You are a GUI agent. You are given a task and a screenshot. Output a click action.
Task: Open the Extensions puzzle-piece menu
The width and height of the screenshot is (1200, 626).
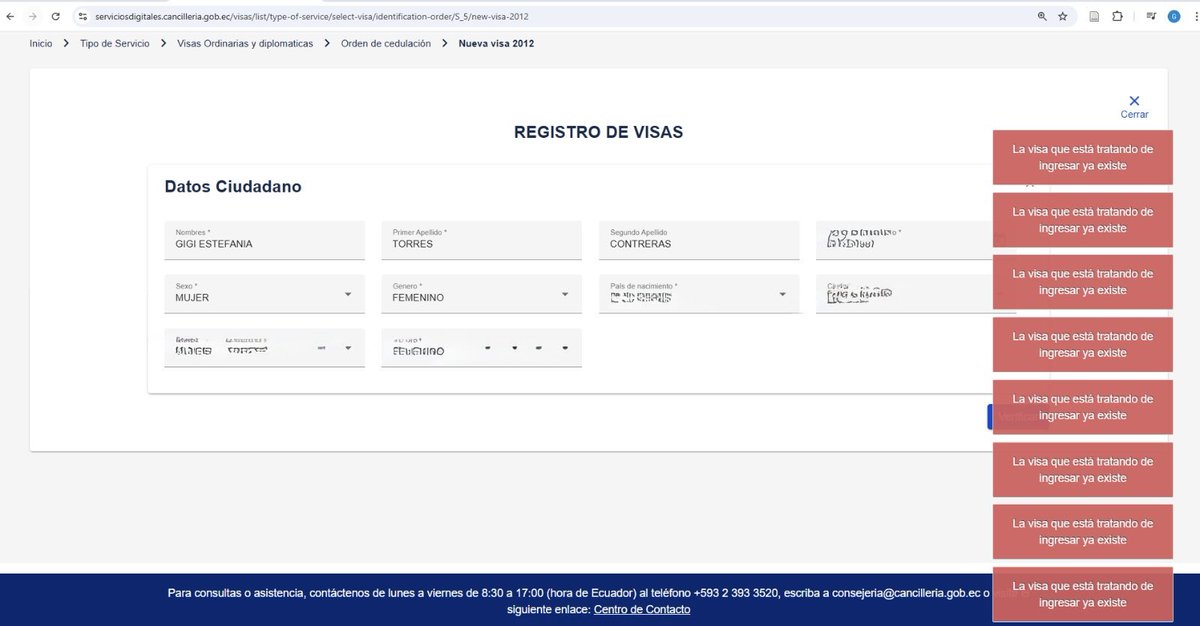click(x=1117, y=16)
